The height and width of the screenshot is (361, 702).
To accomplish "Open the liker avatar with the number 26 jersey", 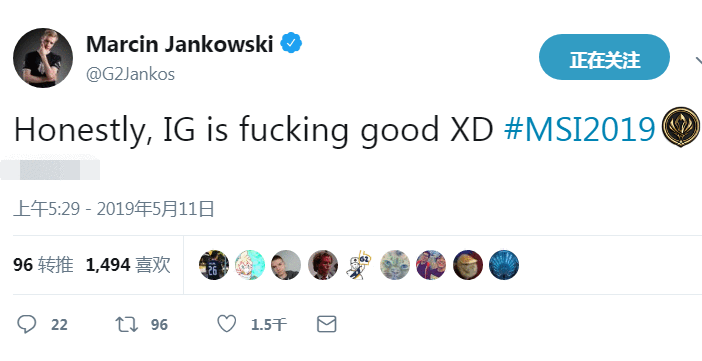I will click(214, 265).
